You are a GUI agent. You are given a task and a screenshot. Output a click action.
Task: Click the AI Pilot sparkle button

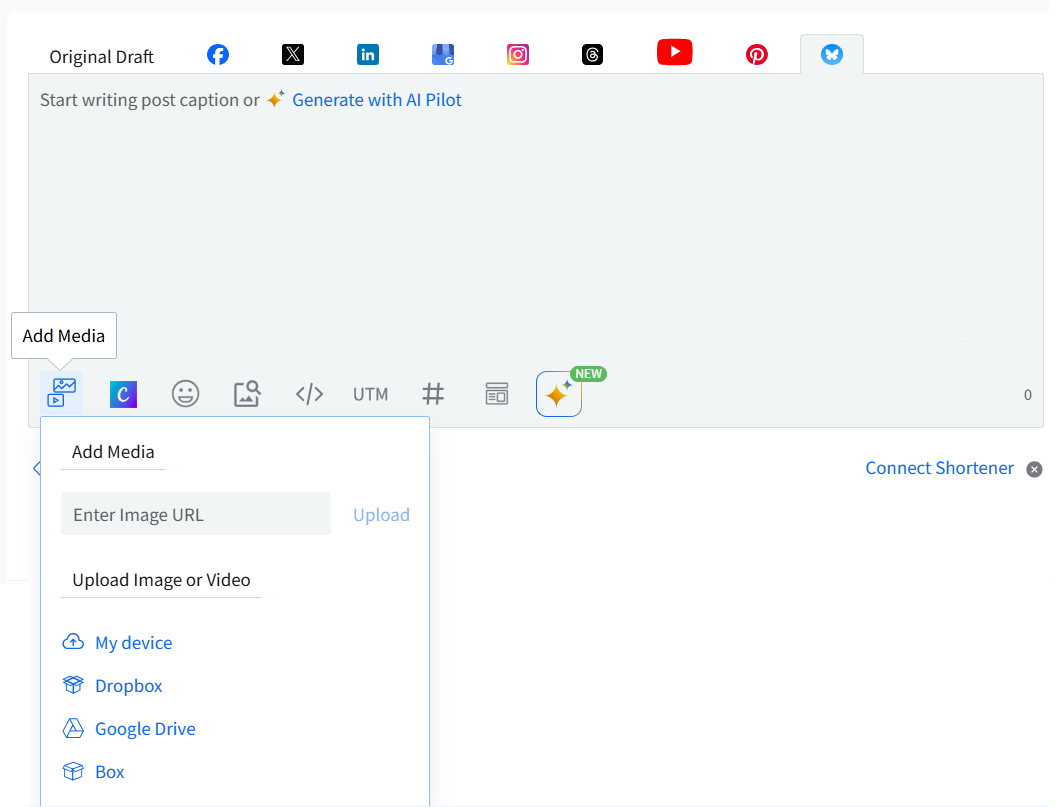558,394
